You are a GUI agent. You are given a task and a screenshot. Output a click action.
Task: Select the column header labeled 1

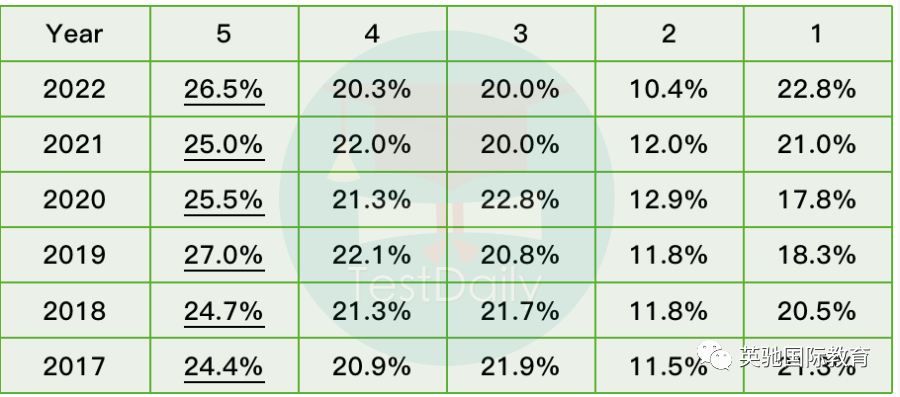(x=817, y=34)
